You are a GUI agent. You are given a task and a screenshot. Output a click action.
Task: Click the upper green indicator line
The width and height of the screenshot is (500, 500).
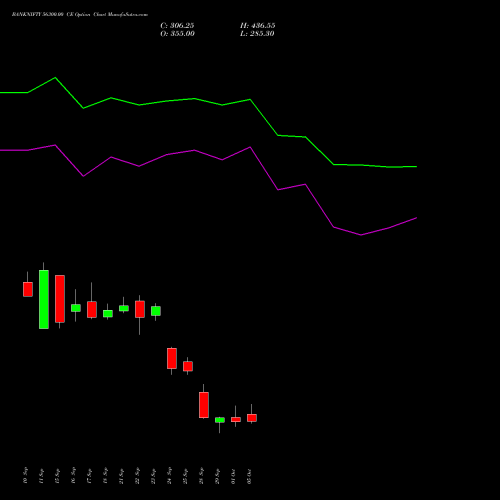pyautogui.click(x=208, y=102)
